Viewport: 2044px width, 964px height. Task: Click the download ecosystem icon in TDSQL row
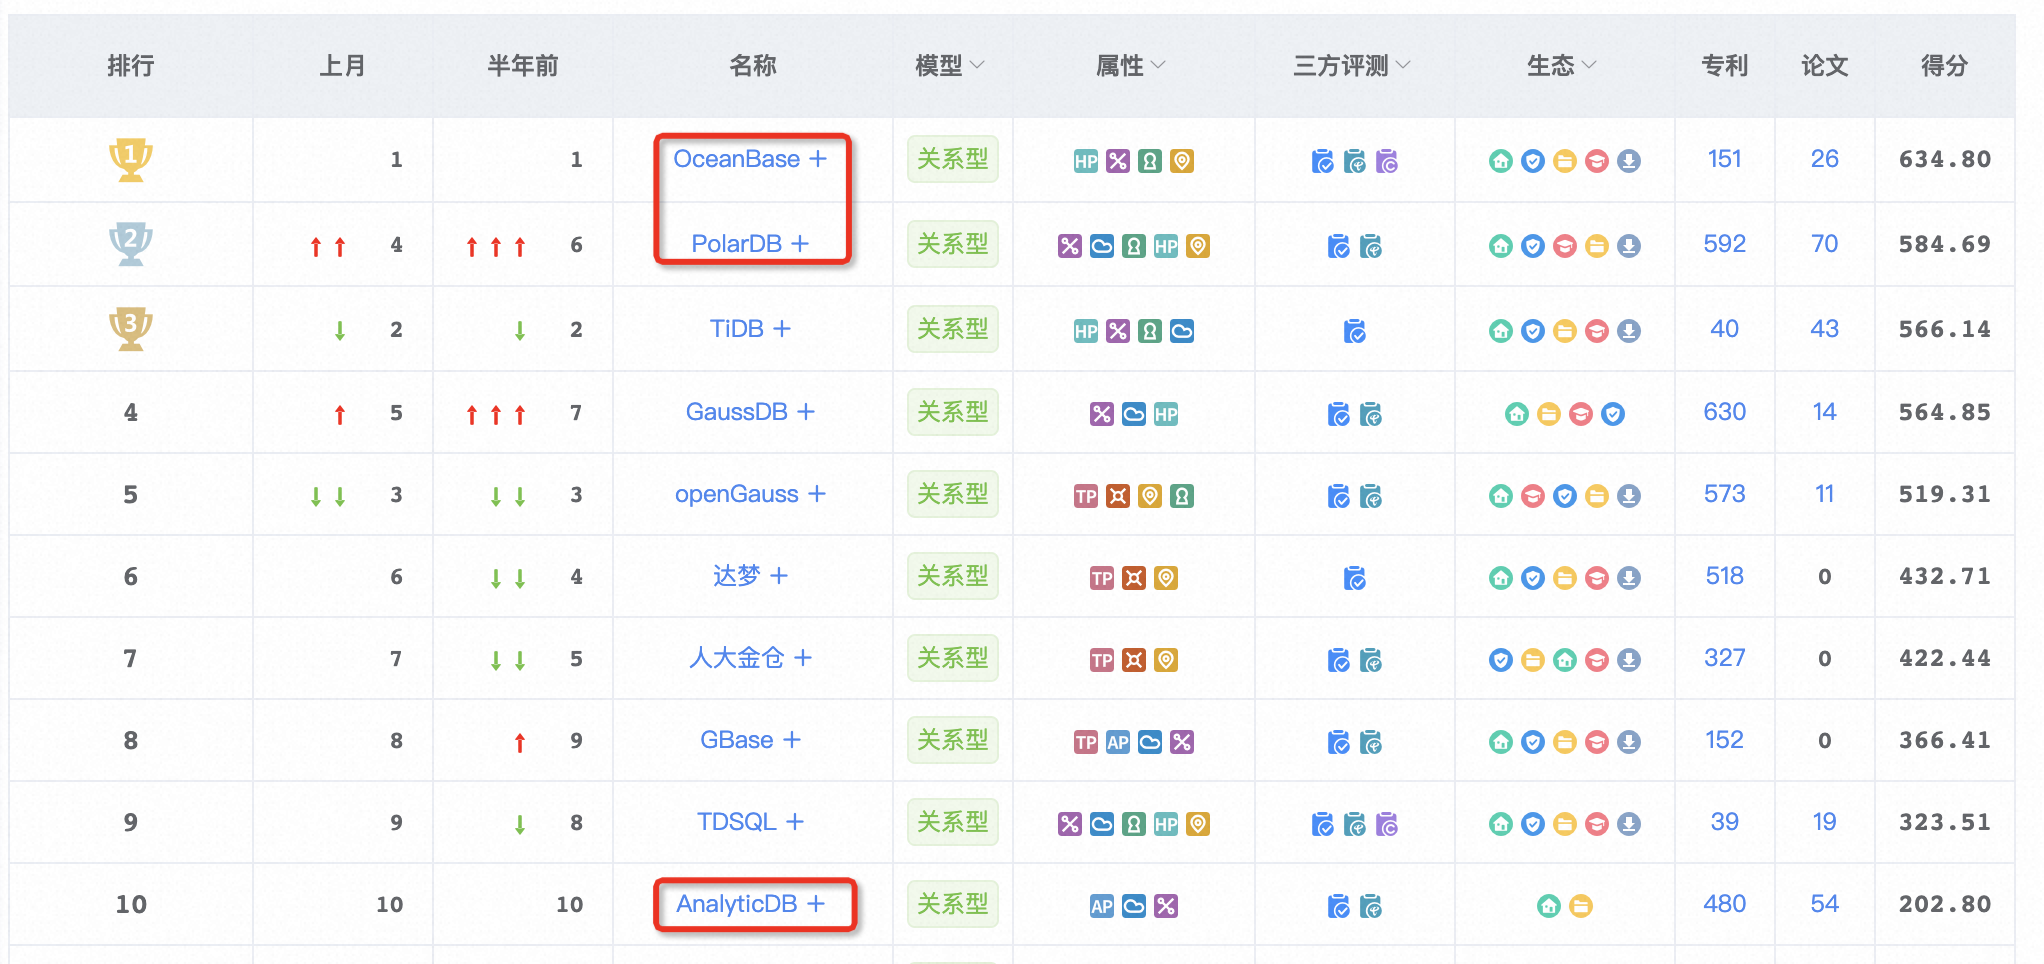click(1629, 824)
